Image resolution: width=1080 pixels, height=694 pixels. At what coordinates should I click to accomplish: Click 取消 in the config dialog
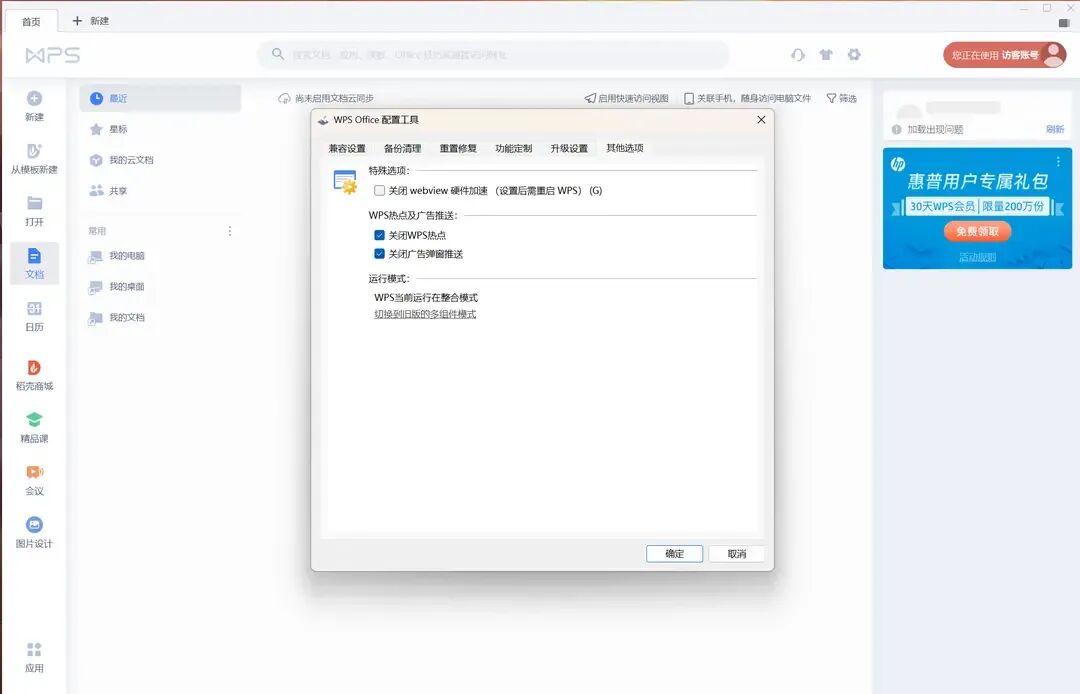(736, 554)
